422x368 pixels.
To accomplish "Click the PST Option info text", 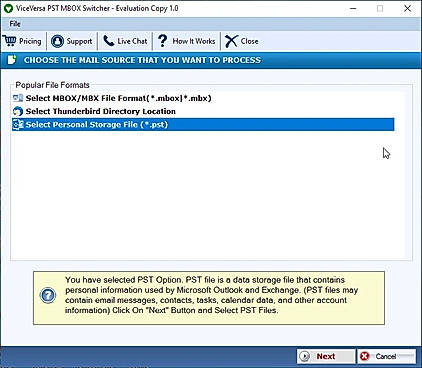I will (211, 295).
